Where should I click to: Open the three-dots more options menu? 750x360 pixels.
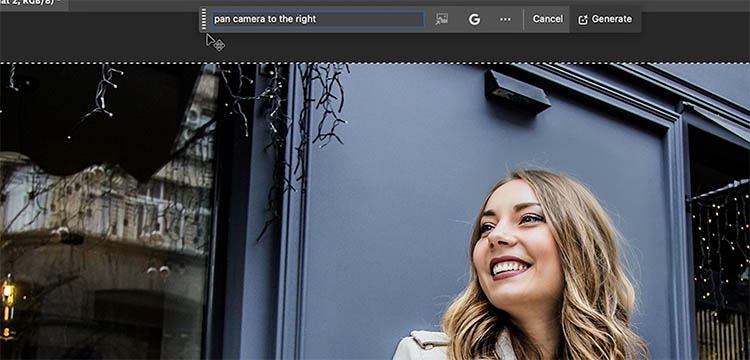pos(505,19)
